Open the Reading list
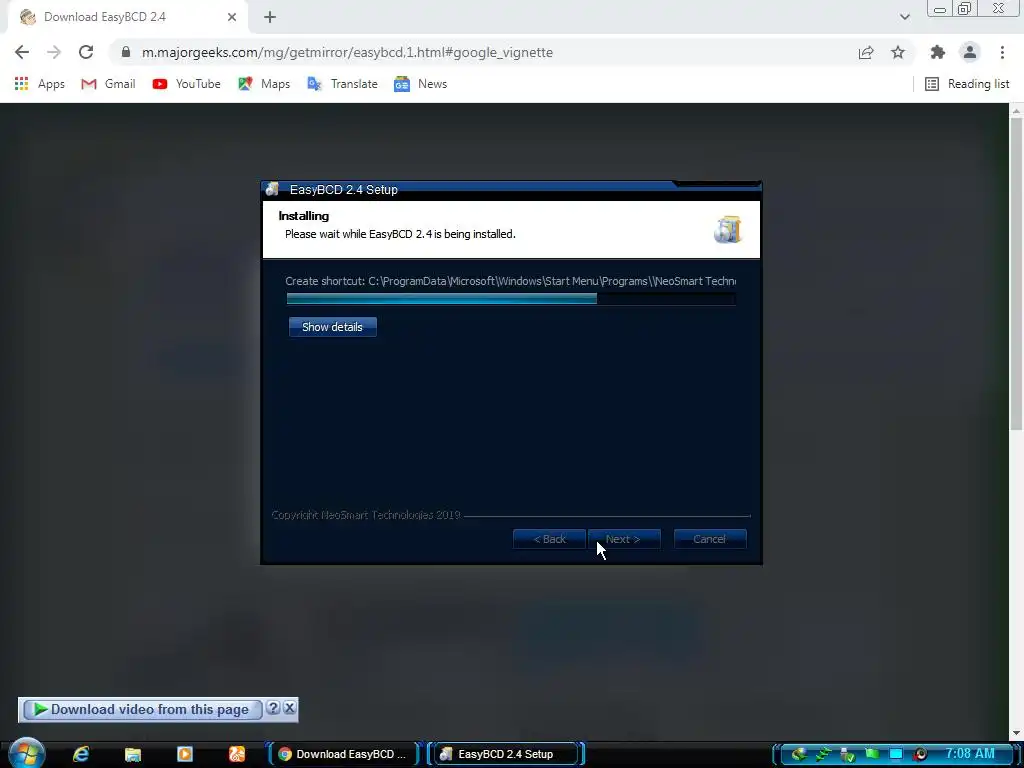1024x768 pixels. pyautogui.click(x=967, y=84)
